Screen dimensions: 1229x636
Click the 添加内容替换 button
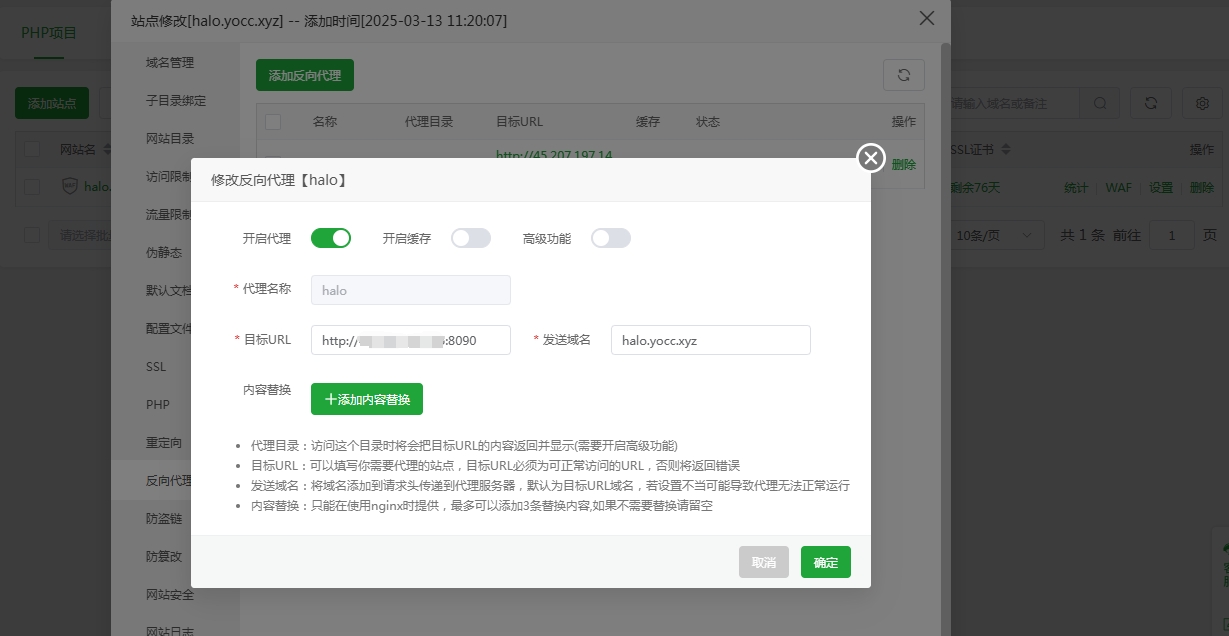pos(367,398)
